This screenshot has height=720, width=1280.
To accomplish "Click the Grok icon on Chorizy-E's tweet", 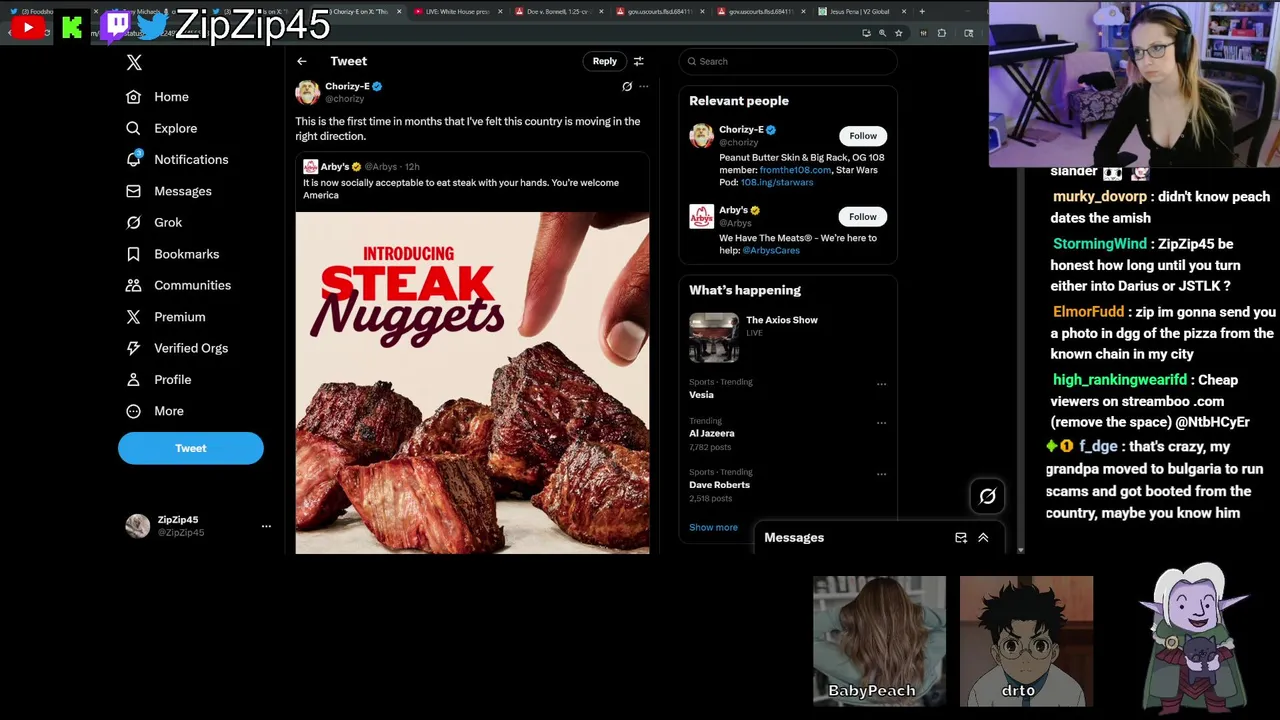I will (627, 87).
